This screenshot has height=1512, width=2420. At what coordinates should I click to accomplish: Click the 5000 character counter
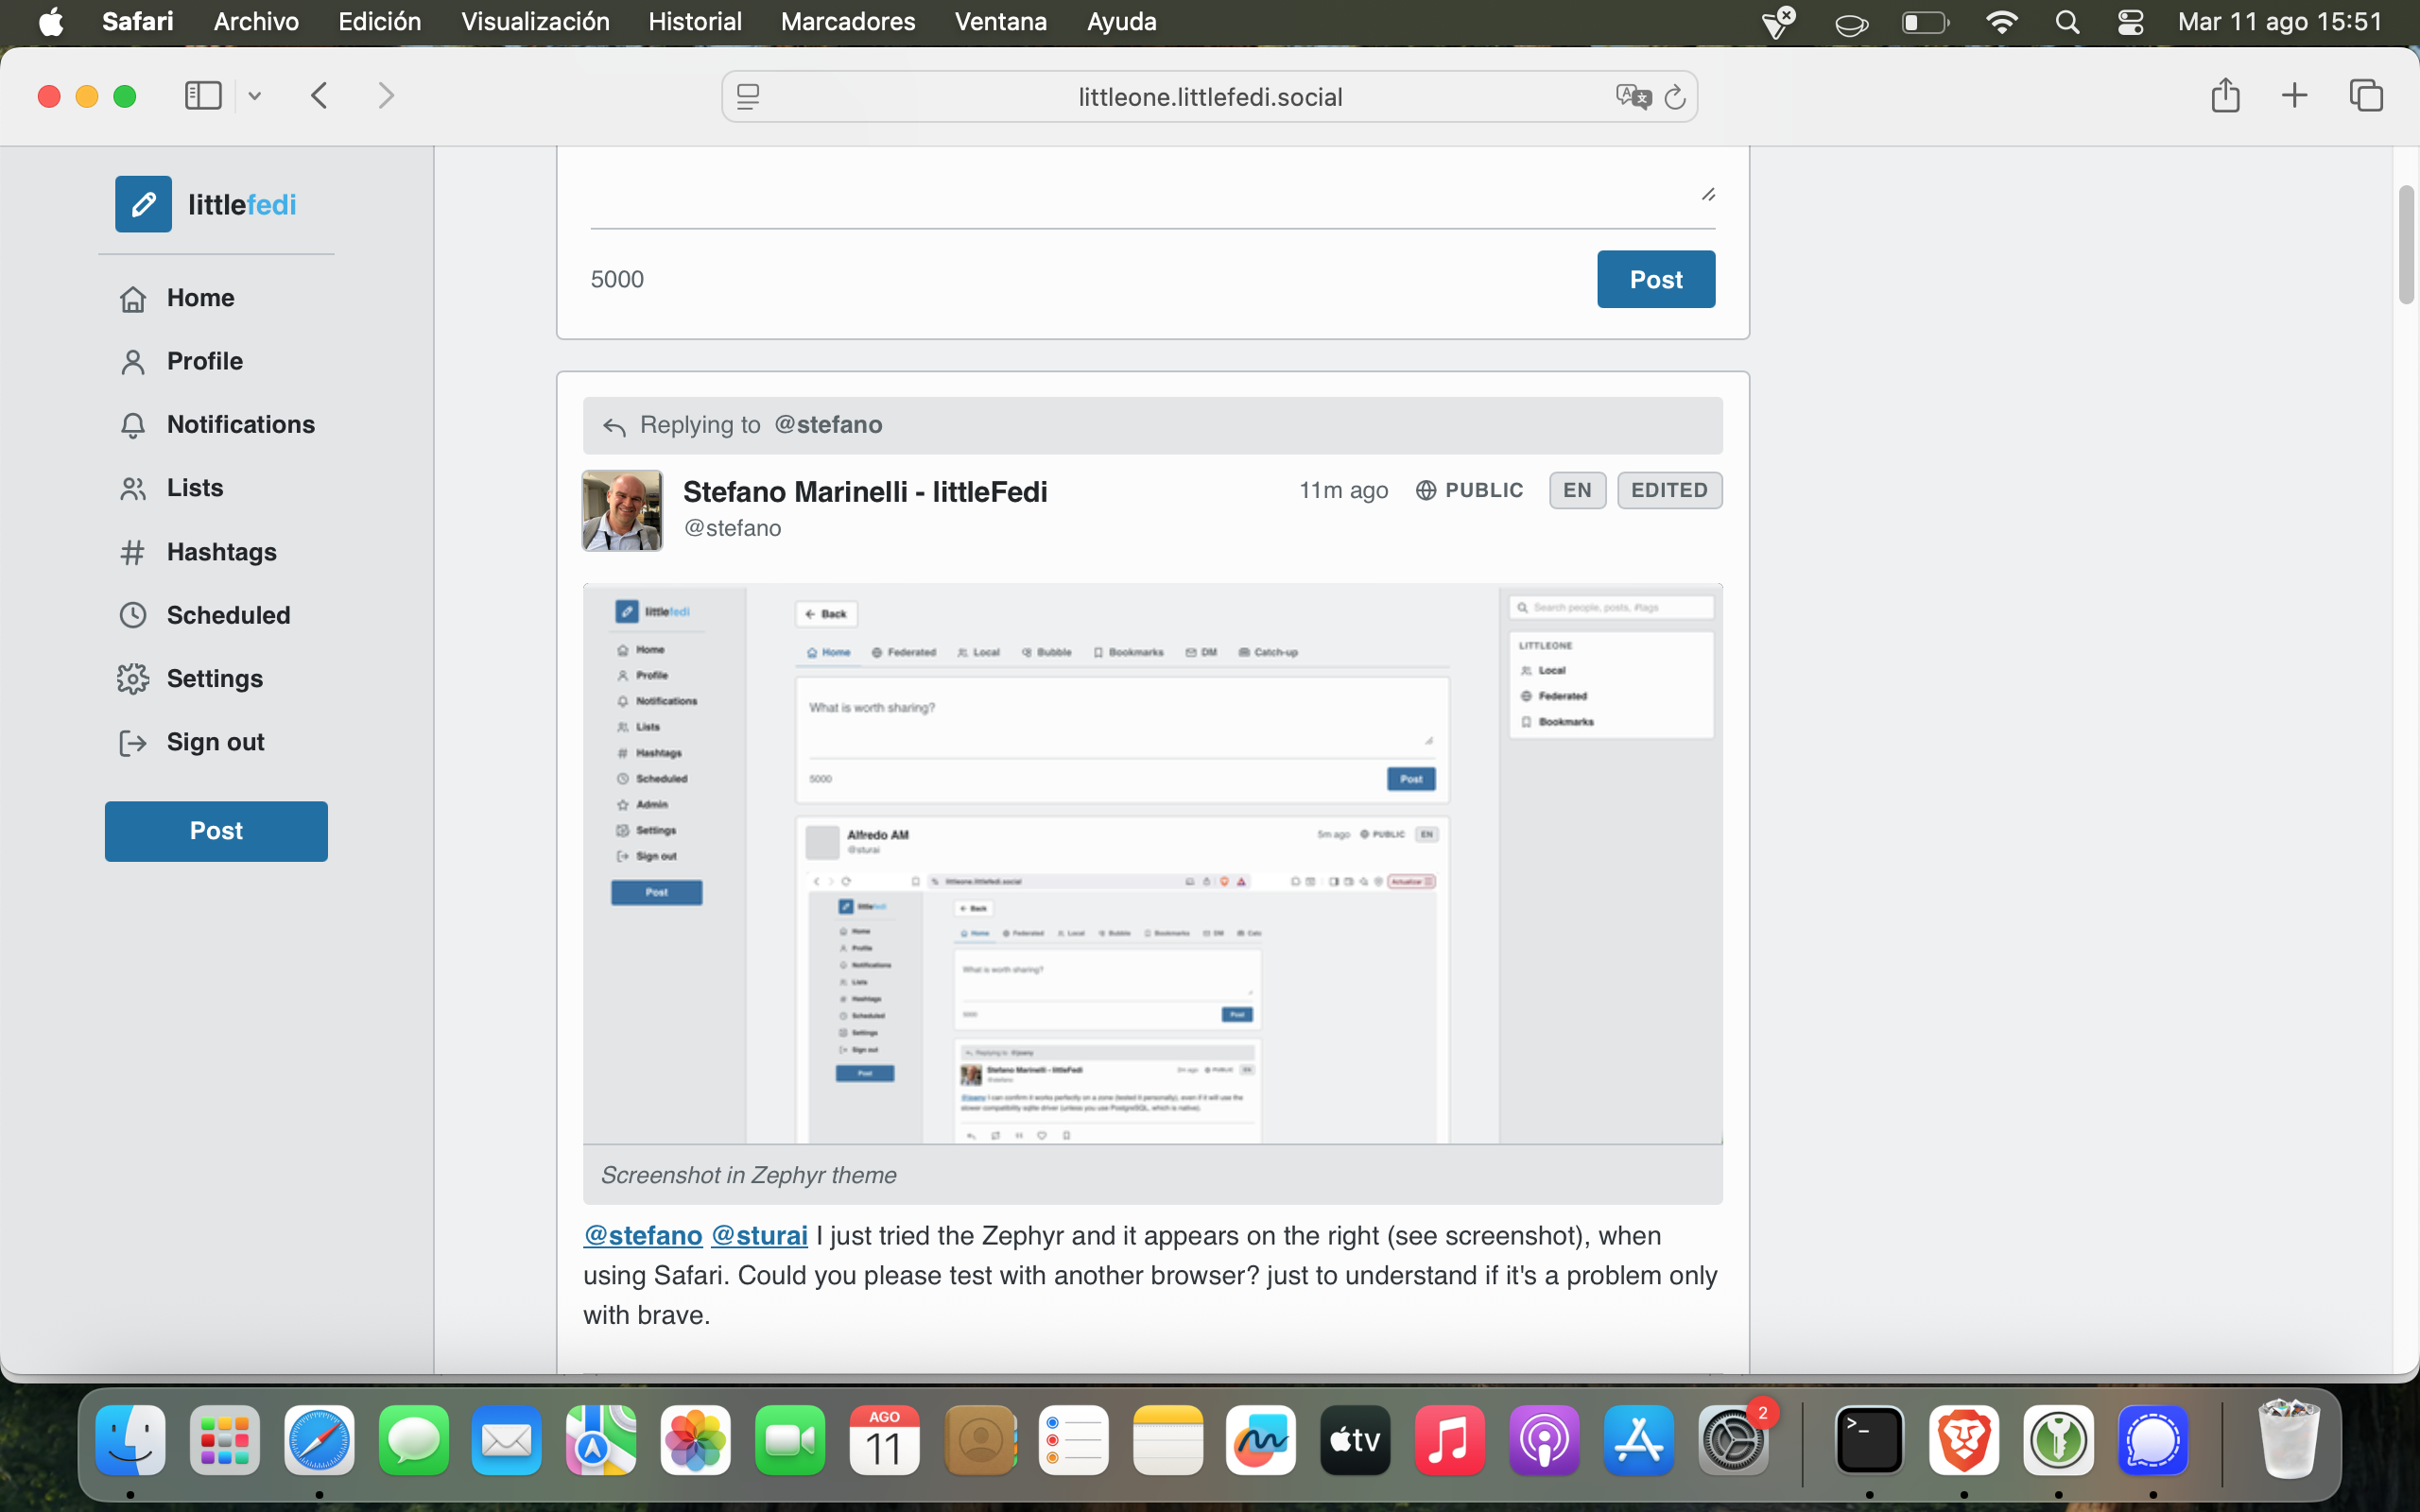click(x=617, y=279)
